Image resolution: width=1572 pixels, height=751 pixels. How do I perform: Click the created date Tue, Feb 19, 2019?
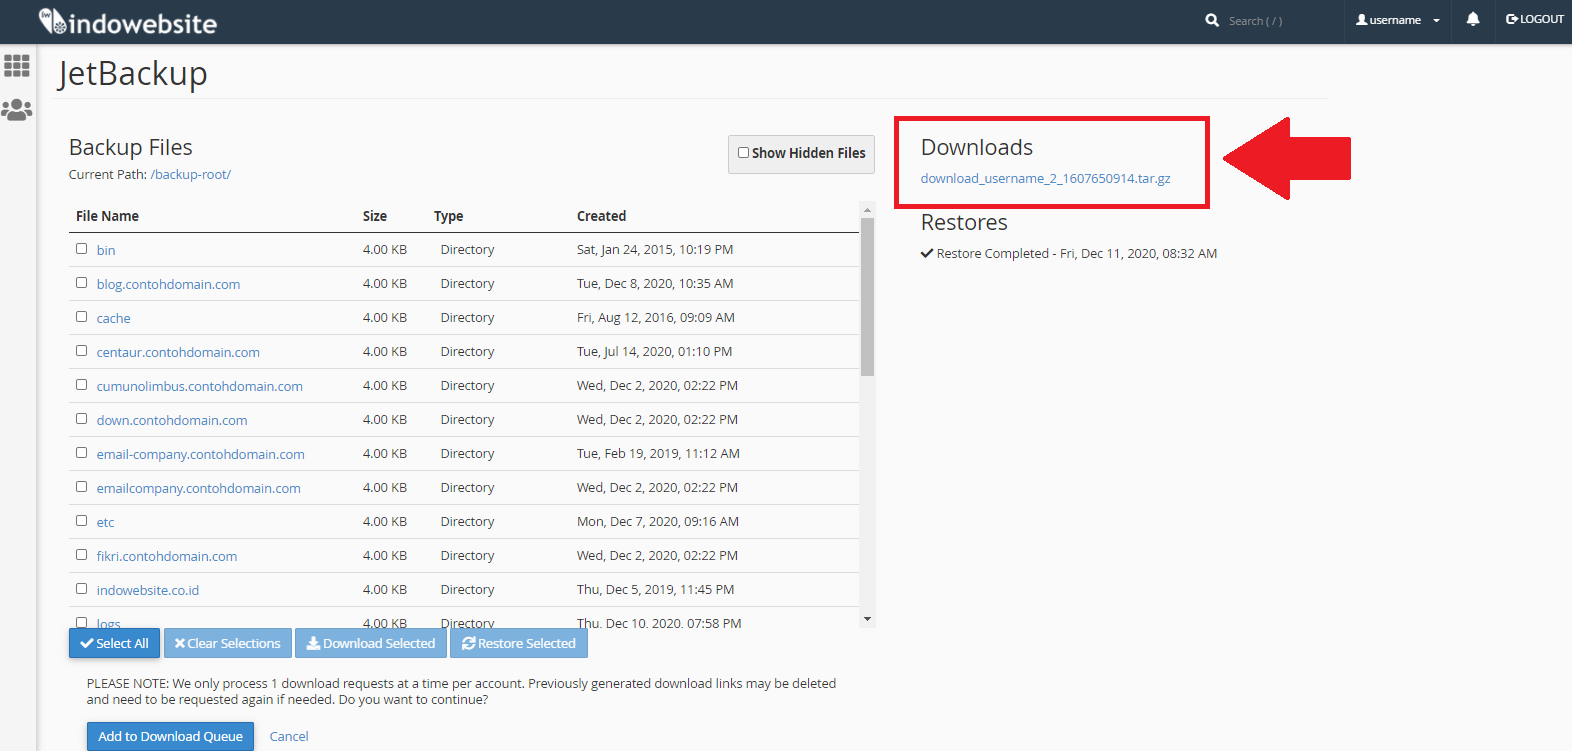[x=658, y=453]
